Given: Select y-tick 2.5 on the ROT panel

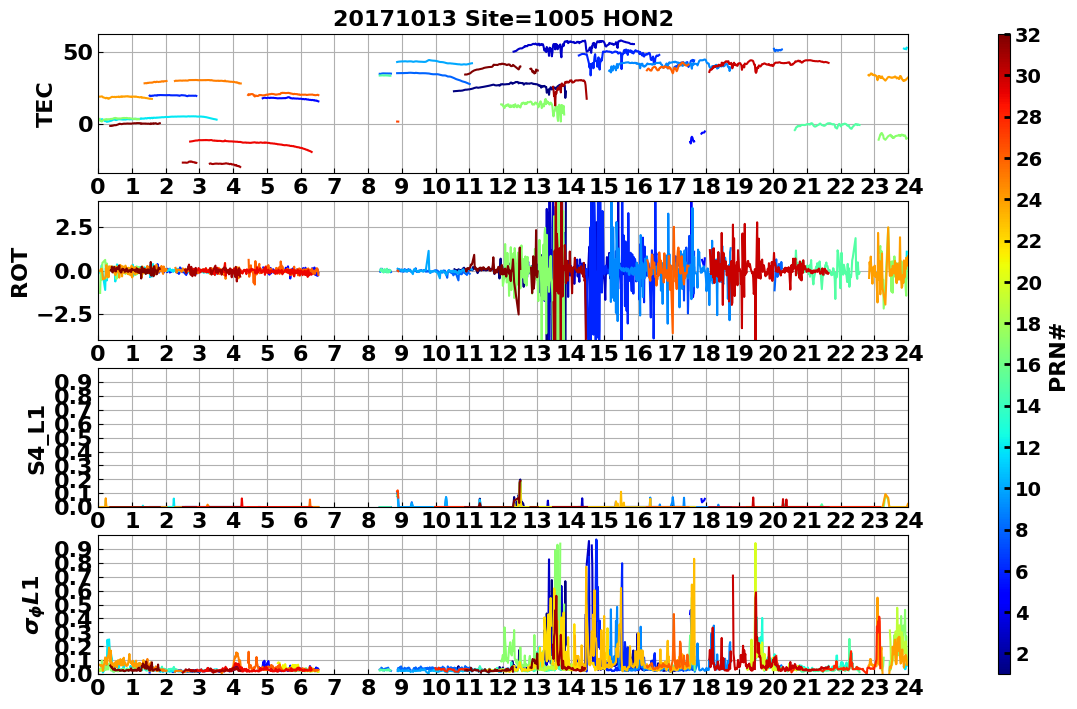Looking at the screenshot, I should pos(75,227).
